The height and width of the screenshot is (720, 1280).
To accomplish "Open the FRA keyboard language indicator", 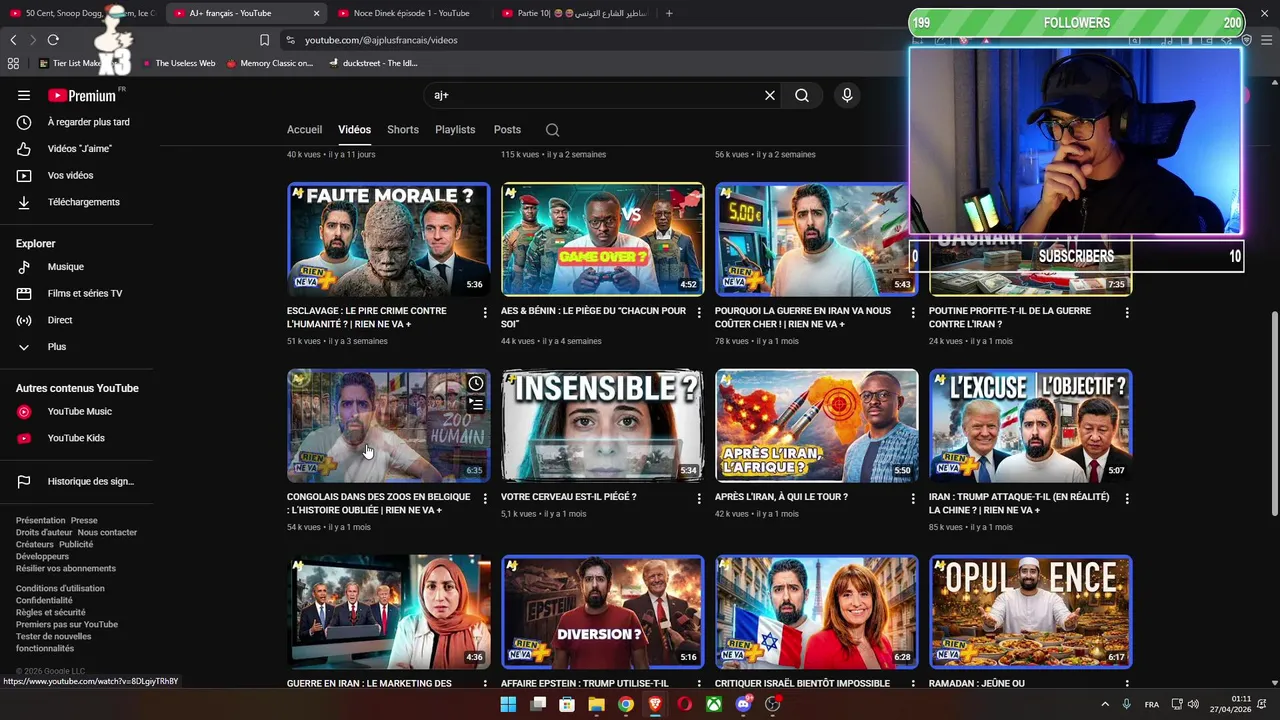I will click(1152, 704).
